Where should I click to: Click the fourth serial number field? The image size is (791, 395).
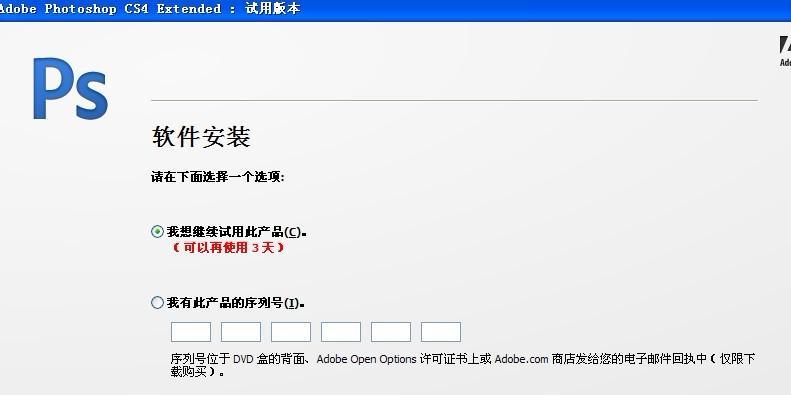click(x=341, y=332)
